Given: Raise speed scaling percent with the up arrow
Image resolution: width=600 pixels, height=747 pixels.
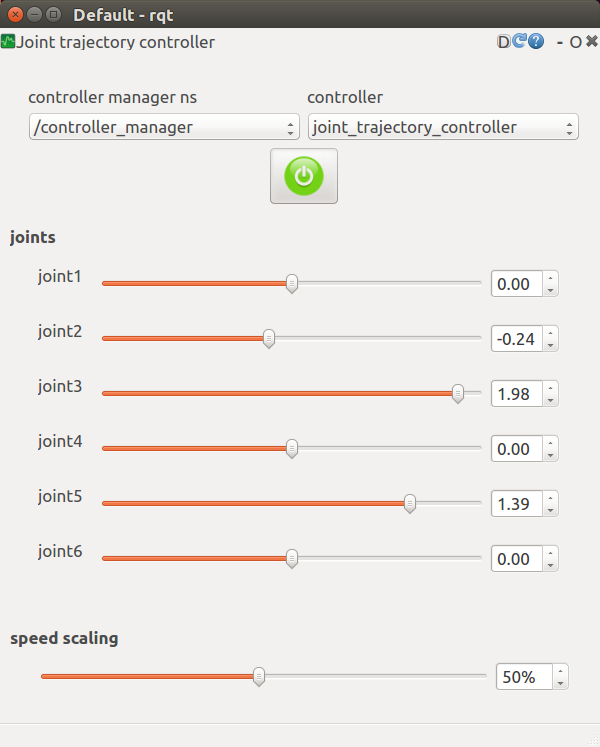Looking at the screenshot, I should pos(561,671).
